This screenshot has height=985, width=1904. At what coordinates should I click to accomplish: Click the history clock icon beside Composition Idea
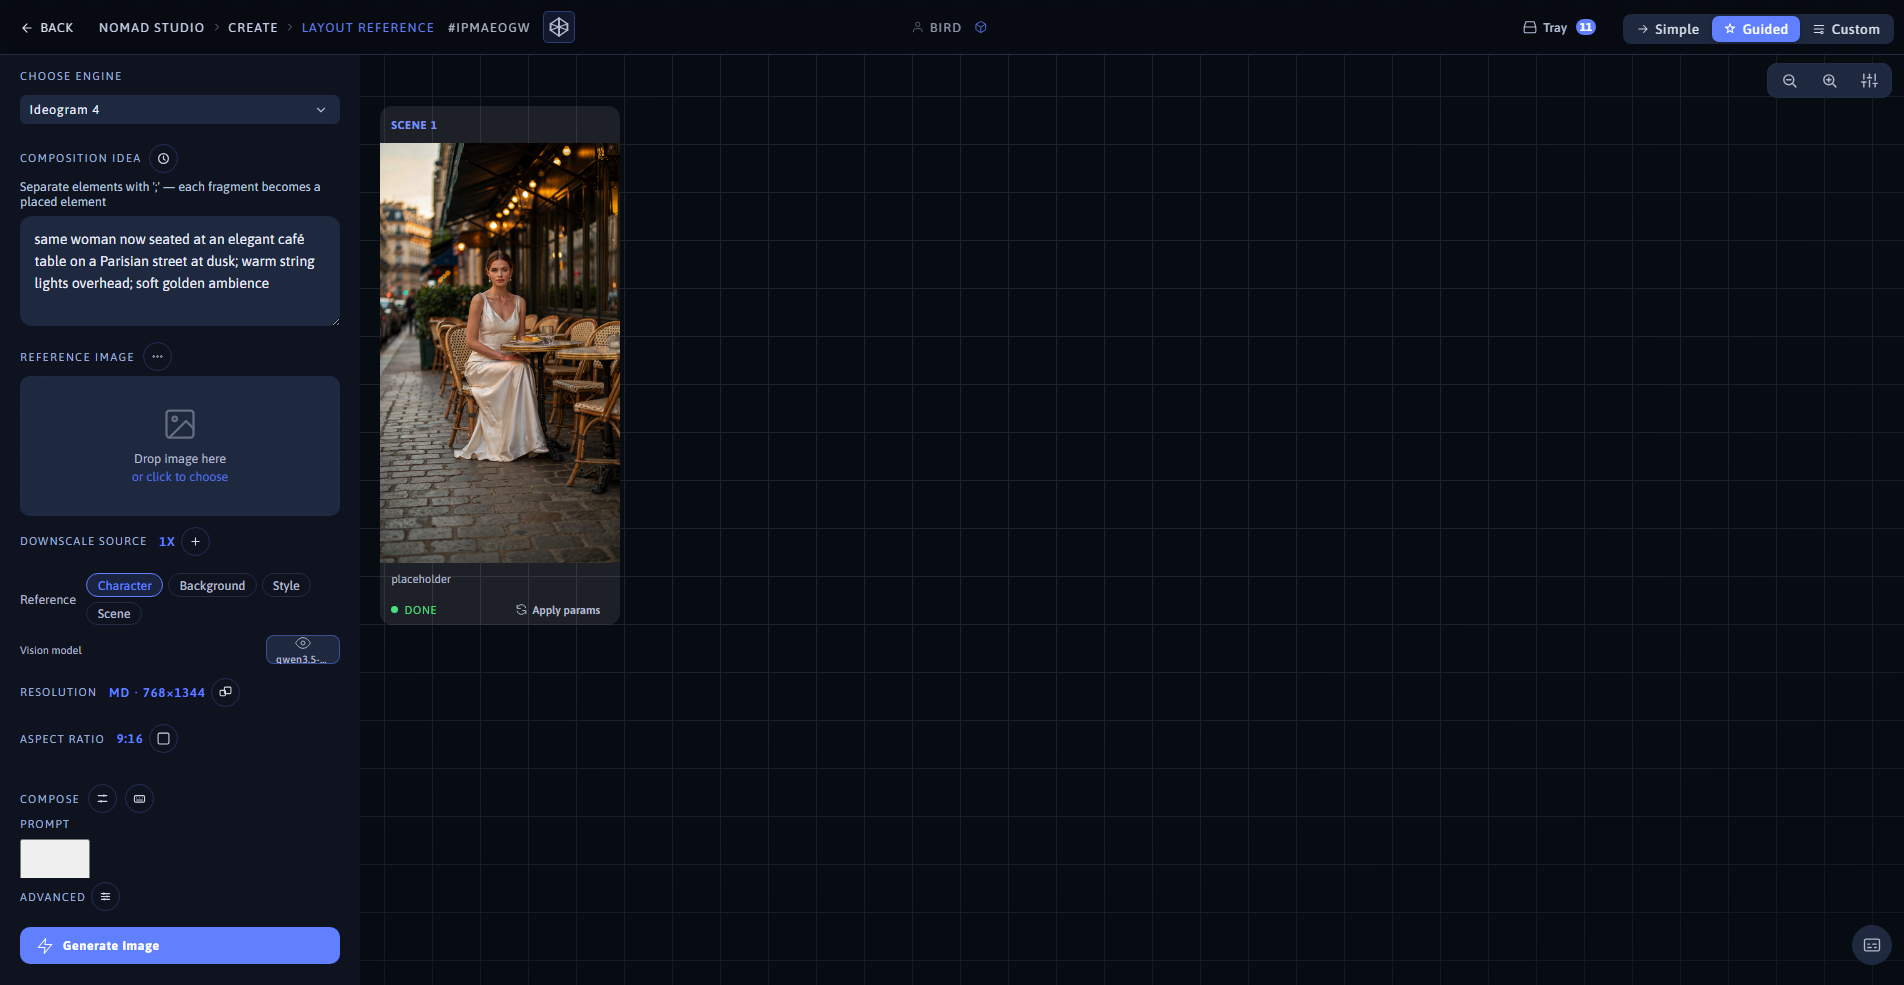(x=163, y=158)
